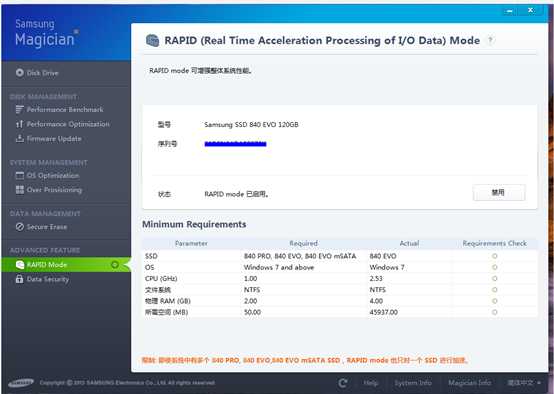
Task: Click the disable RAPID mode button
Action: [x=499, y=193]
